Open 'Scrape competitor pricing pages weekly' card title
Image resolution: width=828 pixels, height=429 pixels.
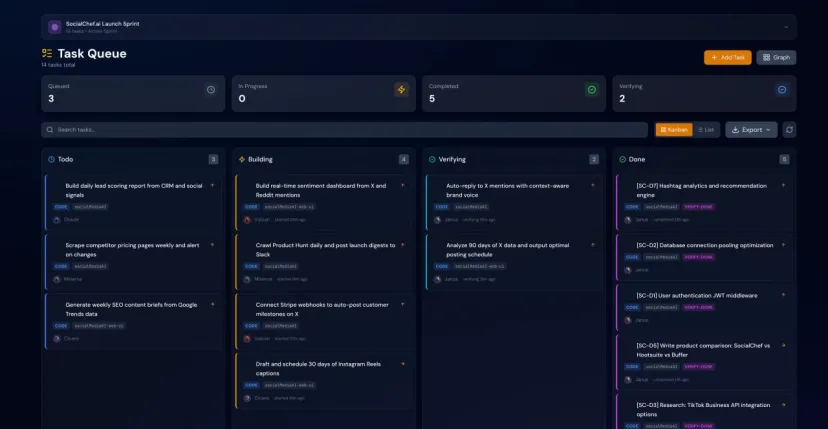click(133, 250)
